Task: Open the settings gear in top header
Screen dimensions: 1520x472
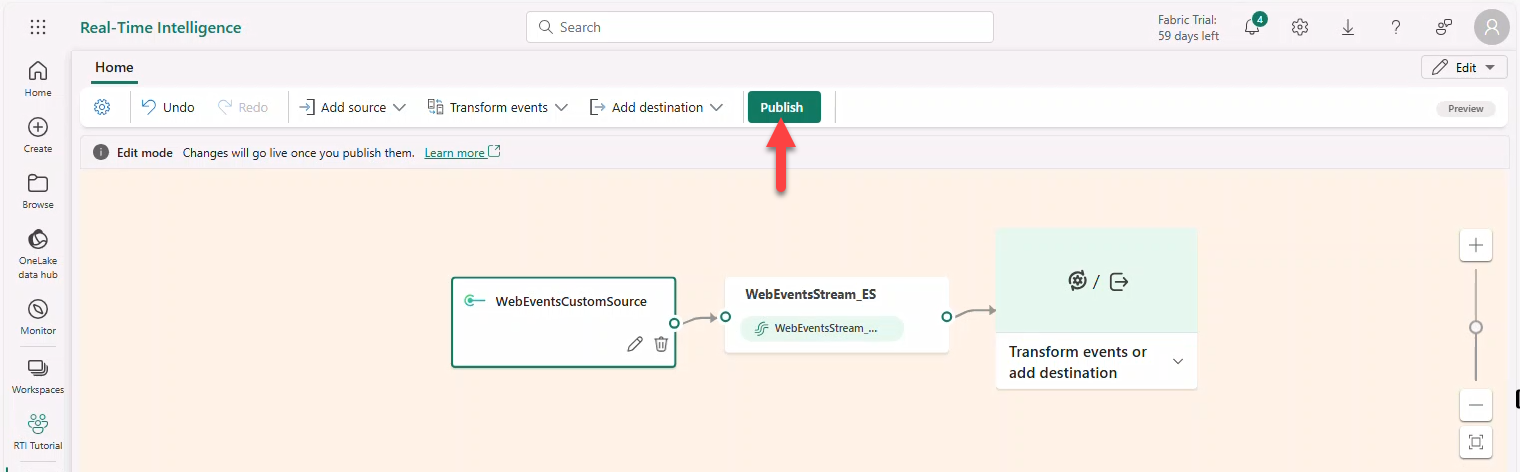Action: 1300,27
